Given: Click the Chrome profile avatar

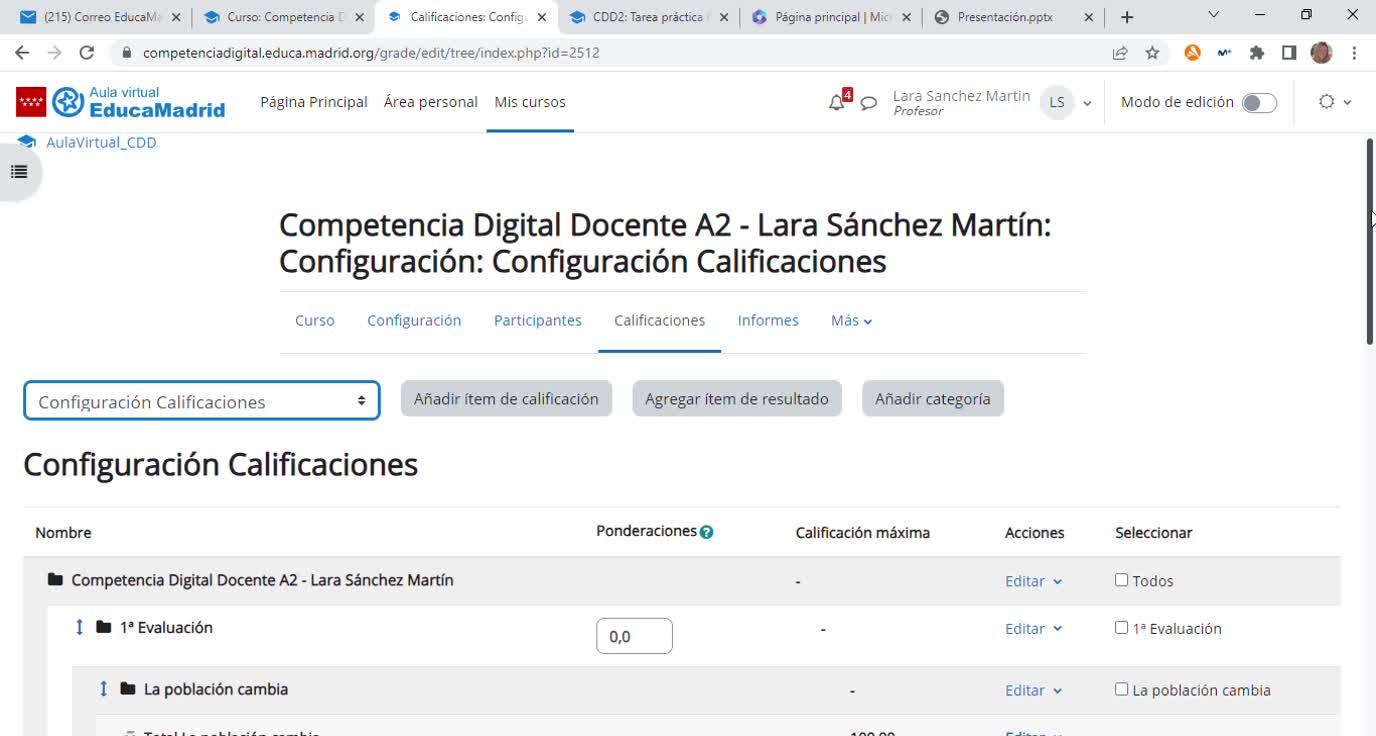Looking at the screenshot, I should click(1321, 53).
